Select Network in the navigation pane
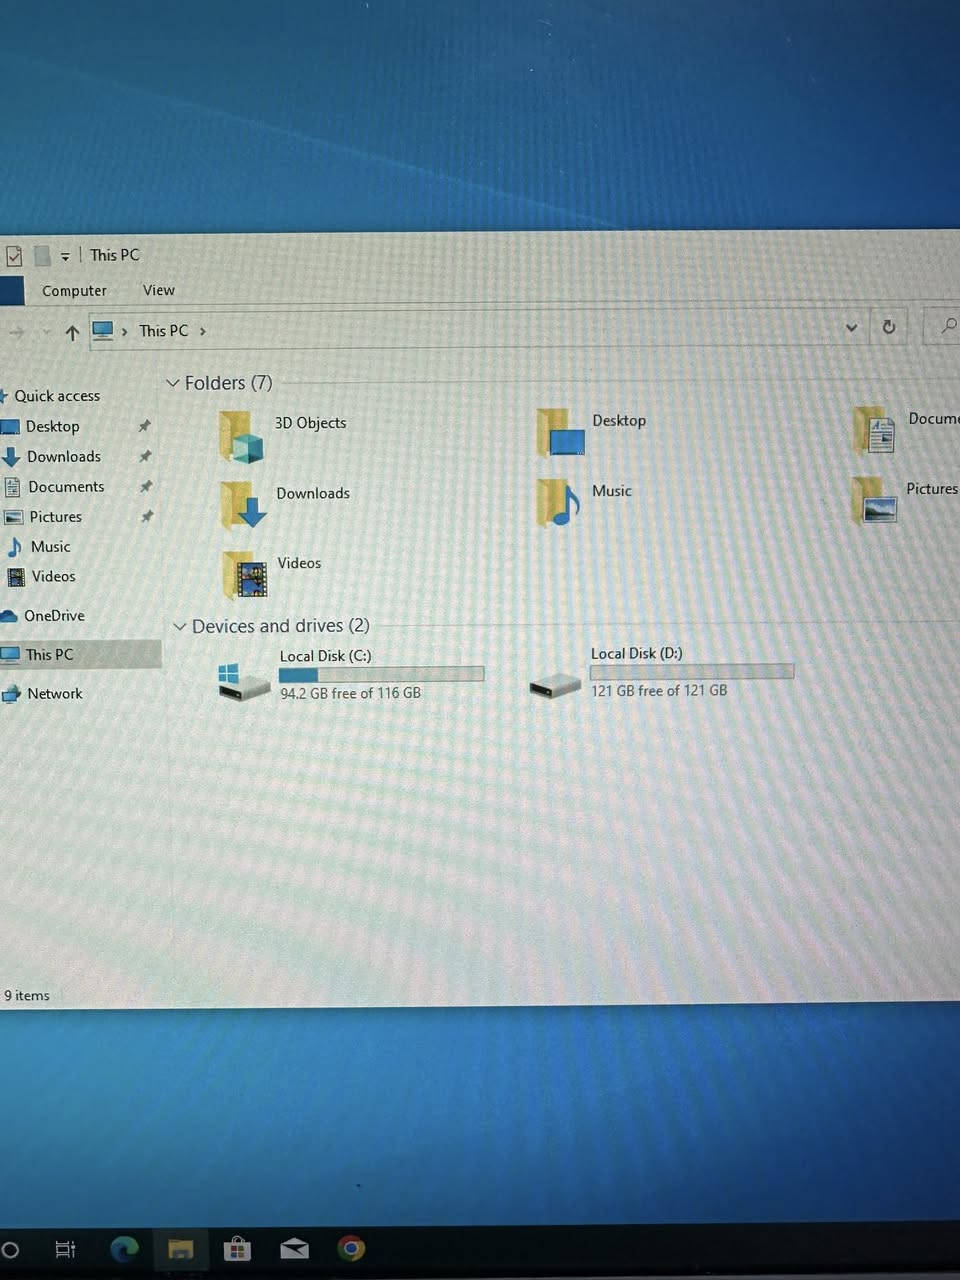This screenshot has height=1280, width=960. click(54, 694)
